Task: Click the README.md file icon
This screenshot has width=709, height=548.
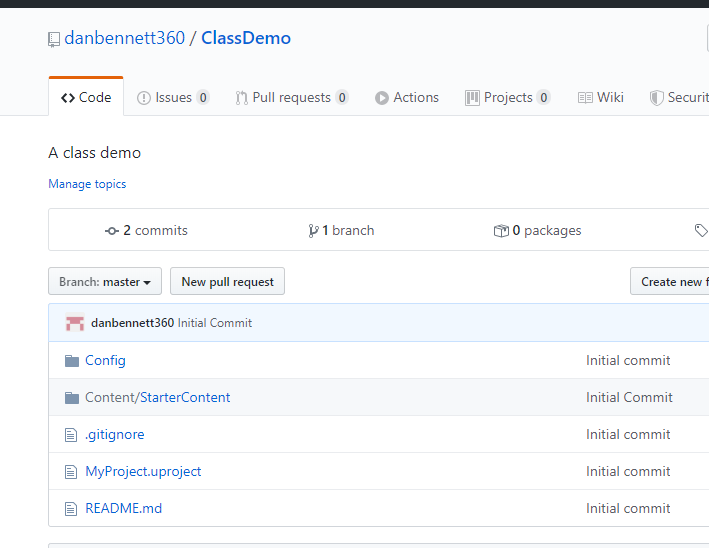Action: click(x=71, y=508)
